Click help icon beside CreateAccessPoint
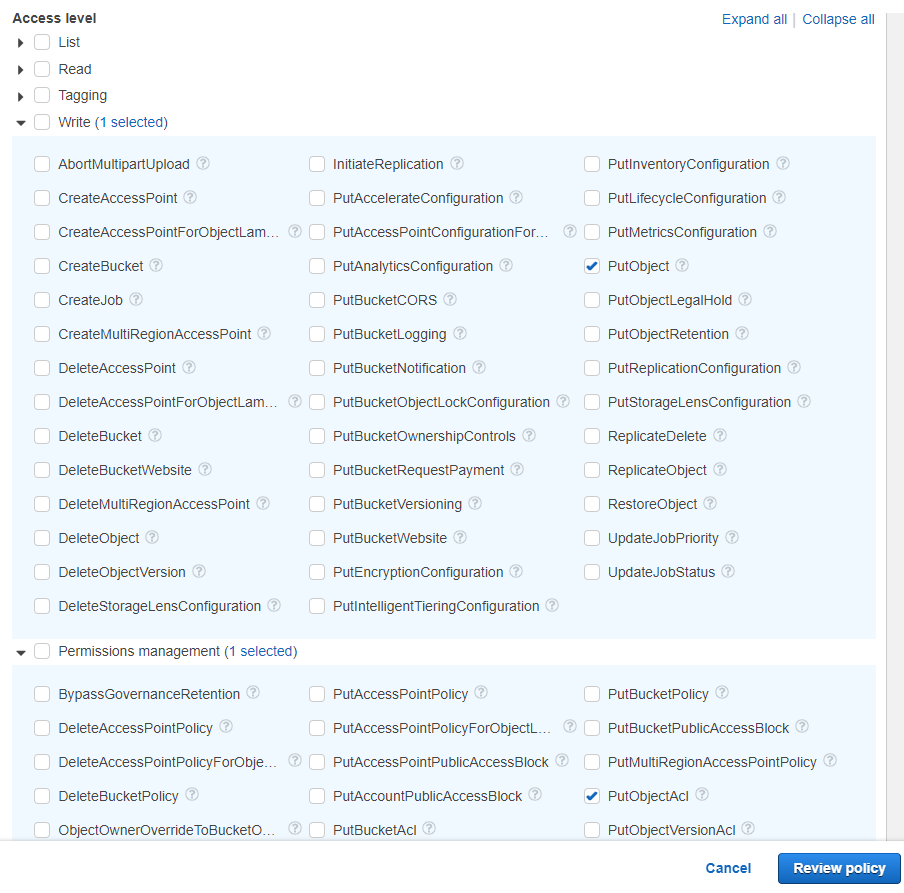Image resolution: width=904 pixels, height=893 pixels. pos(190,198)
